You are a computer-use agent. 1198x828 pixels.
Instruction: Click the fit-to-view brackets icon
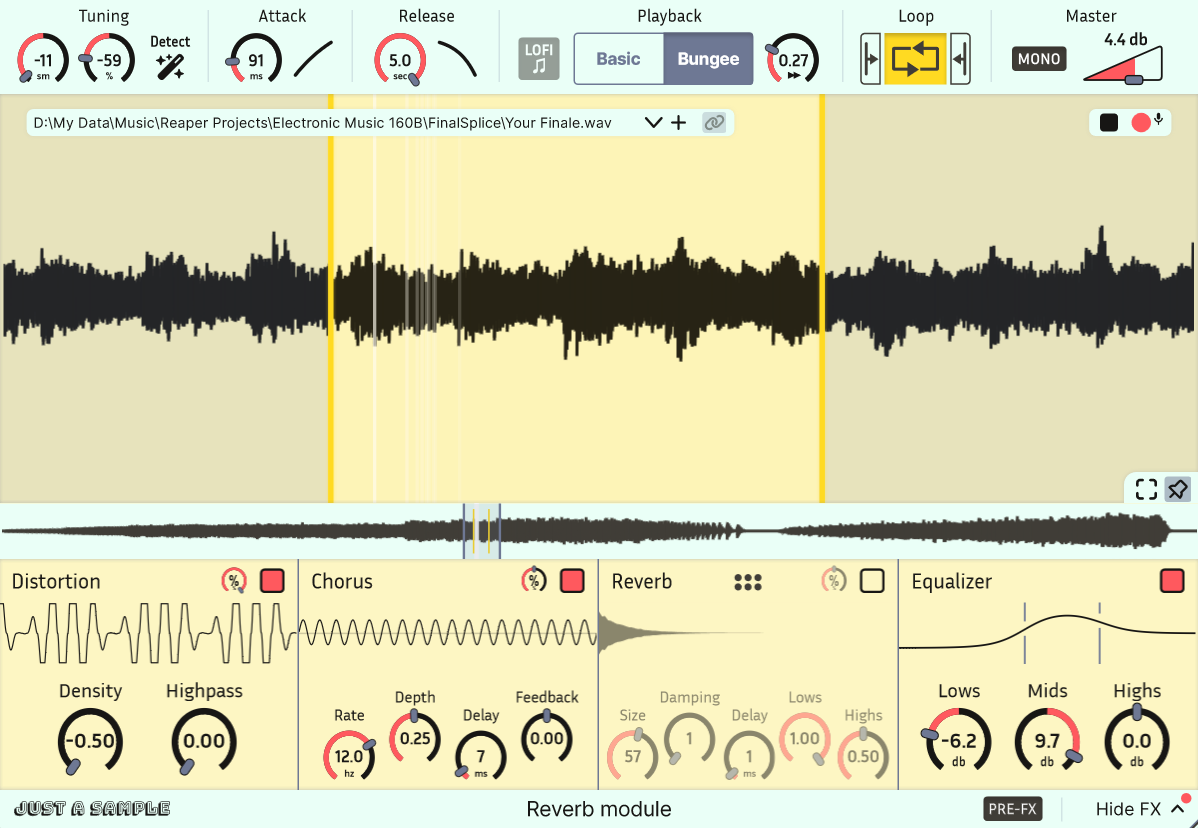[1146, 489]
